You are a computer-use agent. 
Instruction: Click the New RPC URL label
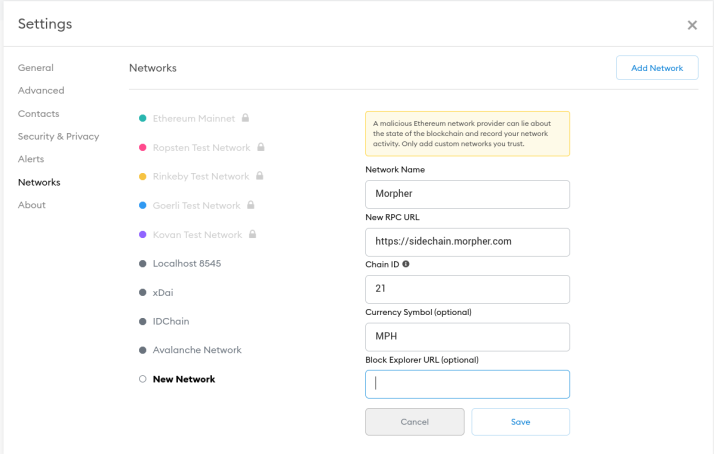click(392, 217)
